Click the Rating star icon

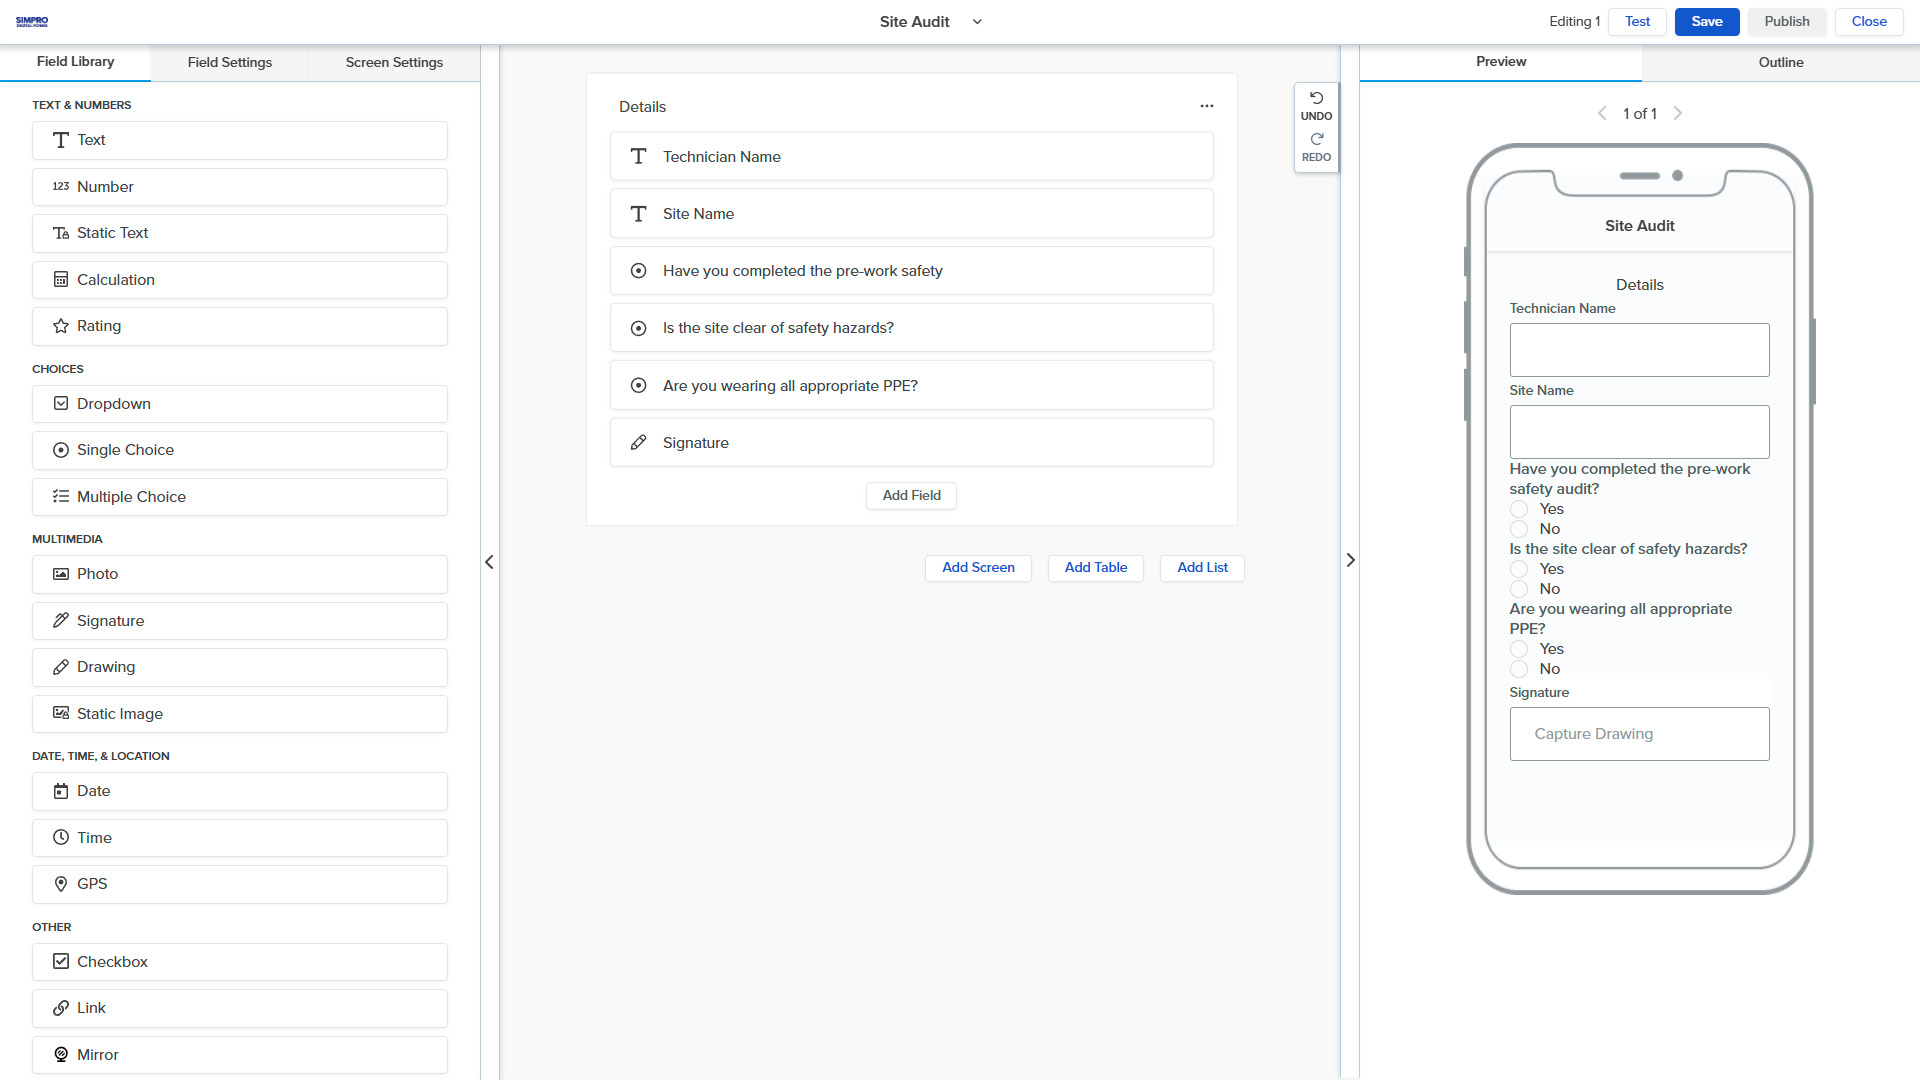61,326
